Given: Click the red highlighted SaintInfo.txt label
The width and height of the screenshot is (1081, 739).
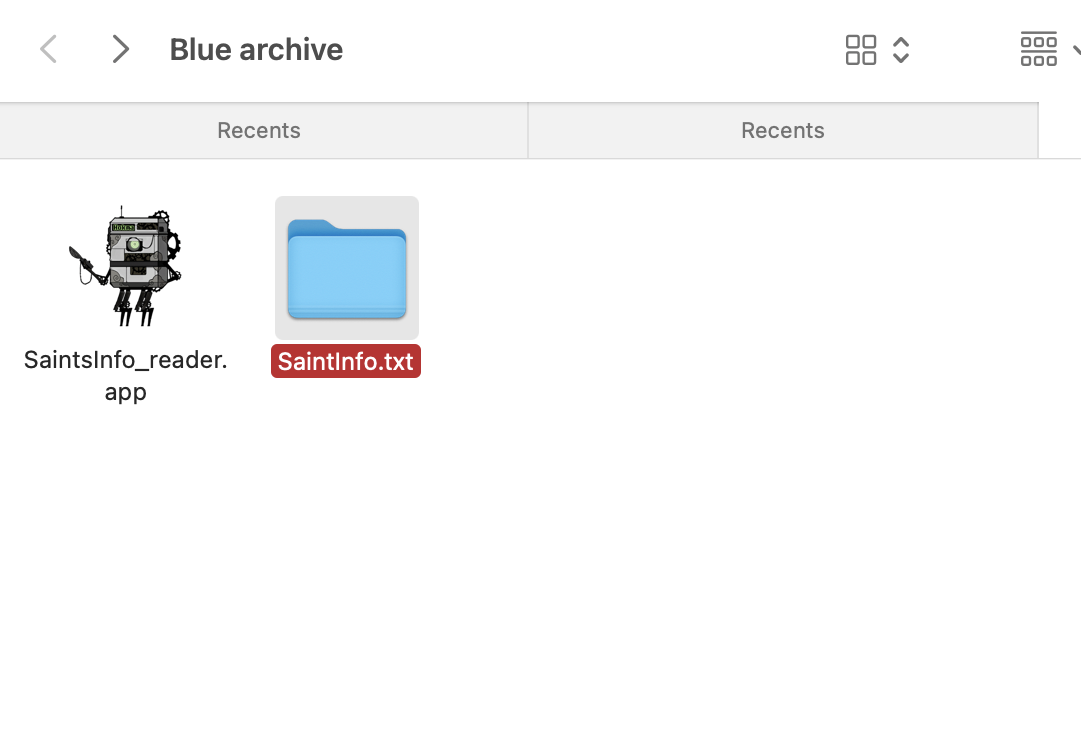Looking at the screenshot, I should click(x=346, y=361).
